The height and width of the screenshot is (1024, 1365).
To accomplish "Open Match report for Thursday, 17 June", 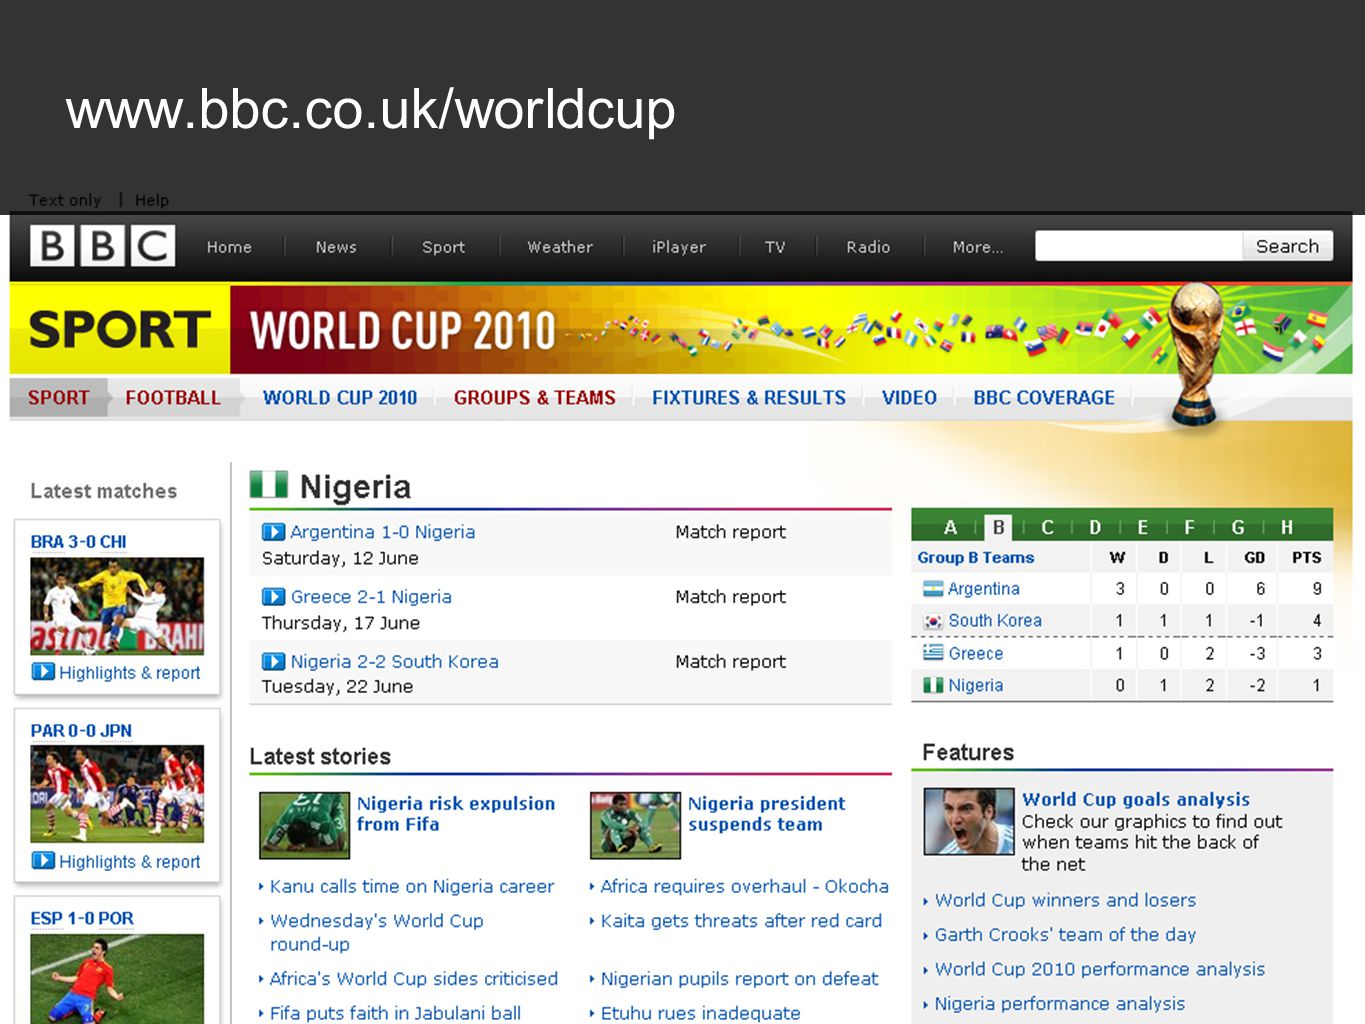I will [x=730, y=597].
